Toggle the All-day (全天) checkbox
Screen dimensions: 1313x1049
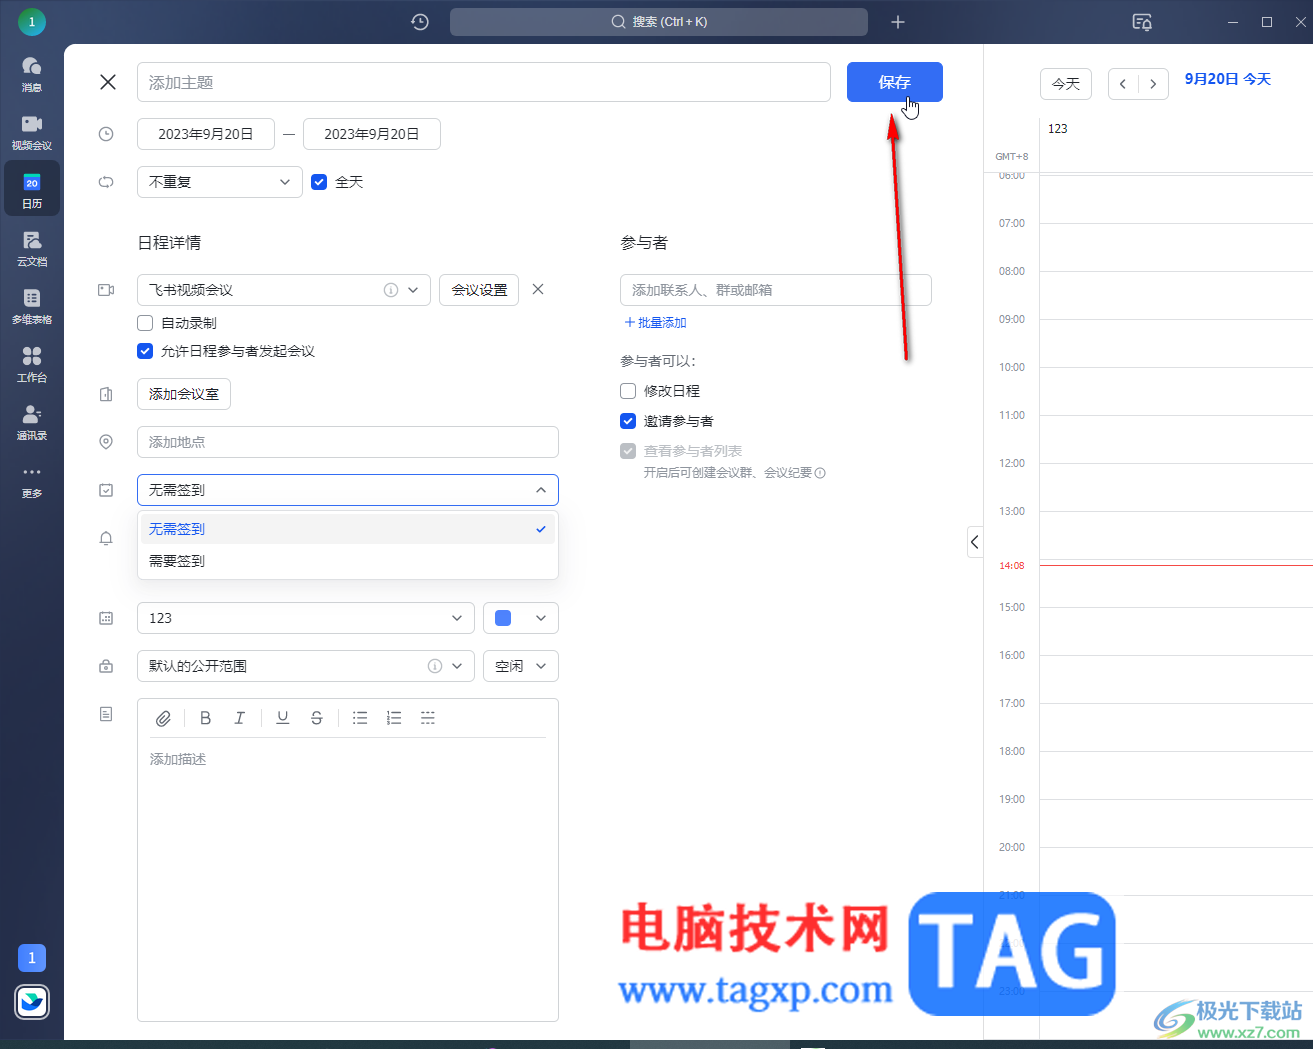[x=319, y=182]
